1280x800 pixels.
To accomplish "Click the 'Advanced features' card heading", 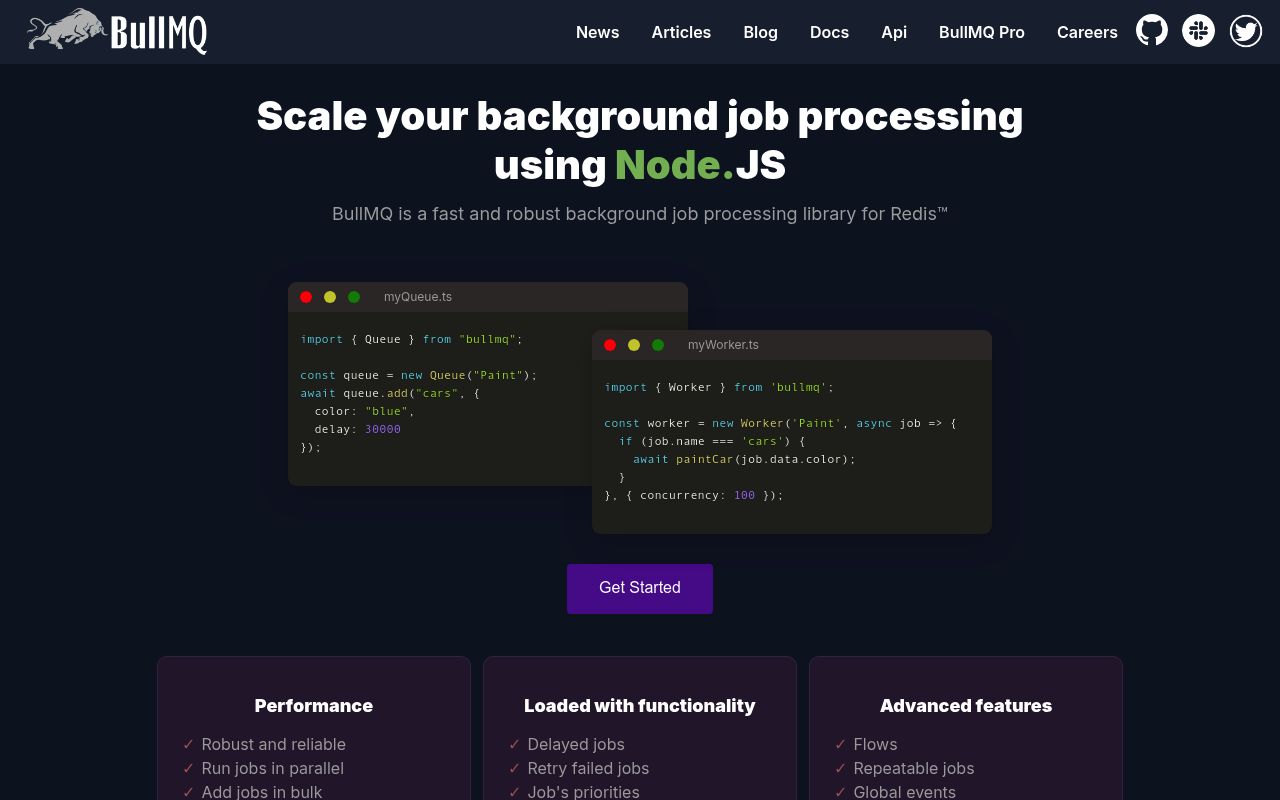I will (x=966, y=706).
